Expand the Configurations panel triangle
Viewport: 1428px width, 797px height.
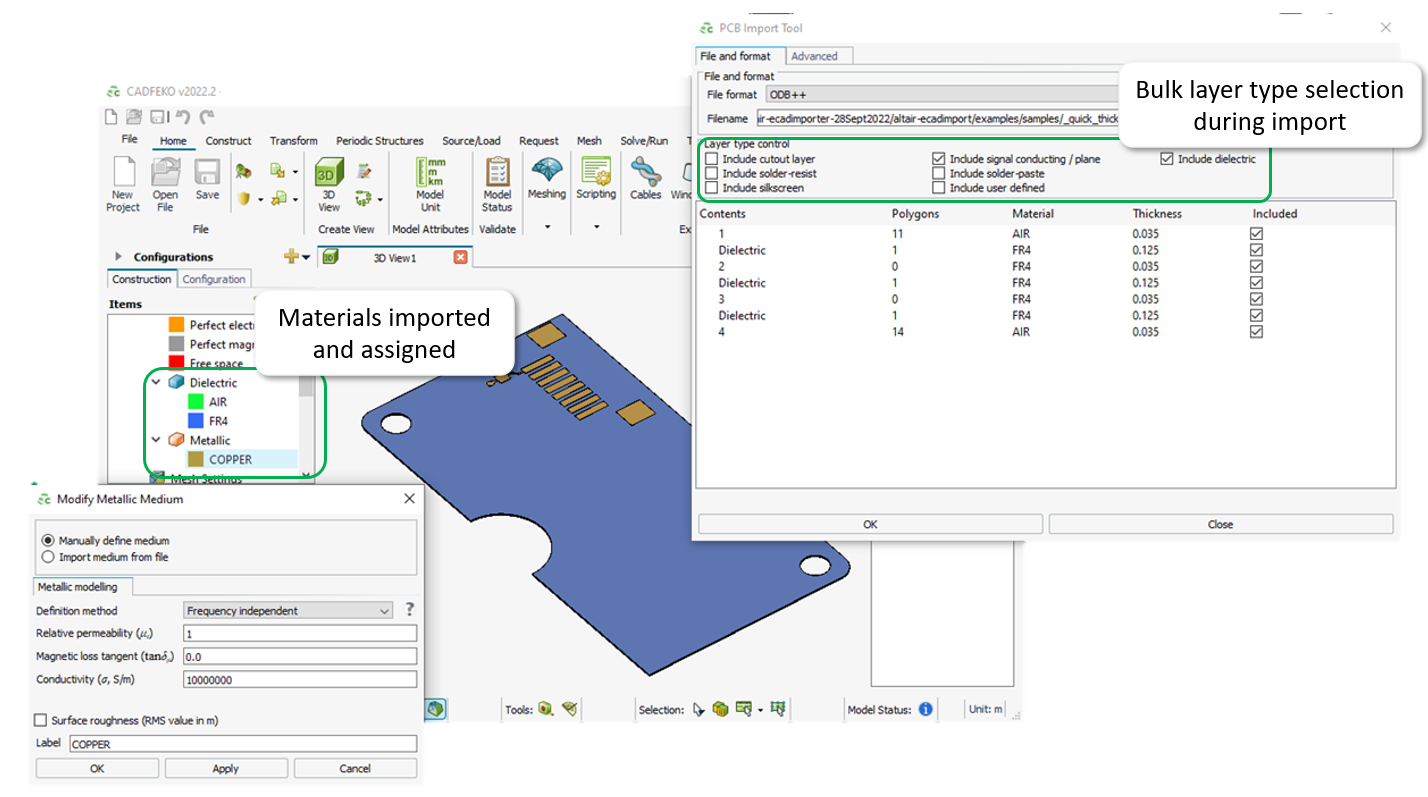(120, 257)
